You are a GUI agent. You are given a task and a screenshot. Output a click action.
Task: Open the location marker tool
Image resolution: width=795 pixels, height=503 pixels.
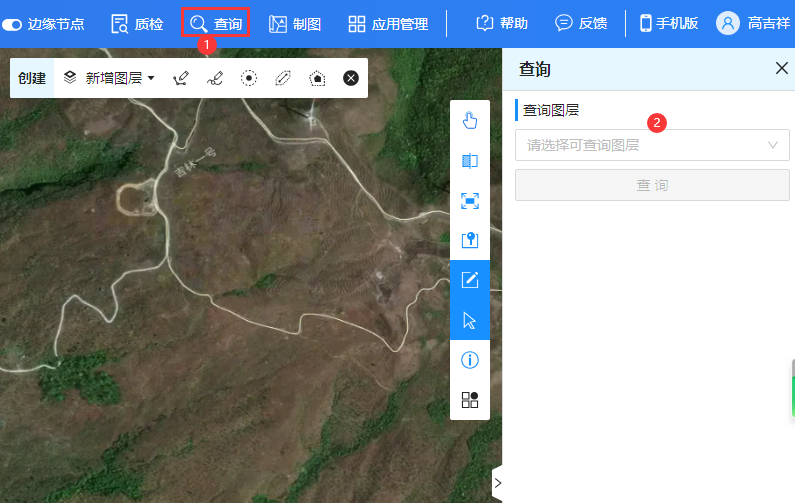470,240
